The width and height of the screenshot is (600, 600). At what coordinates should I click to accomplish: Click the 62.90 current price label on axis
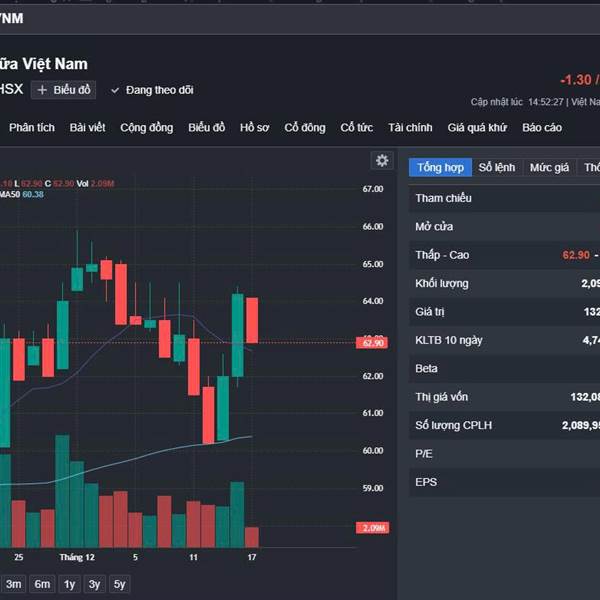[374, 343]
